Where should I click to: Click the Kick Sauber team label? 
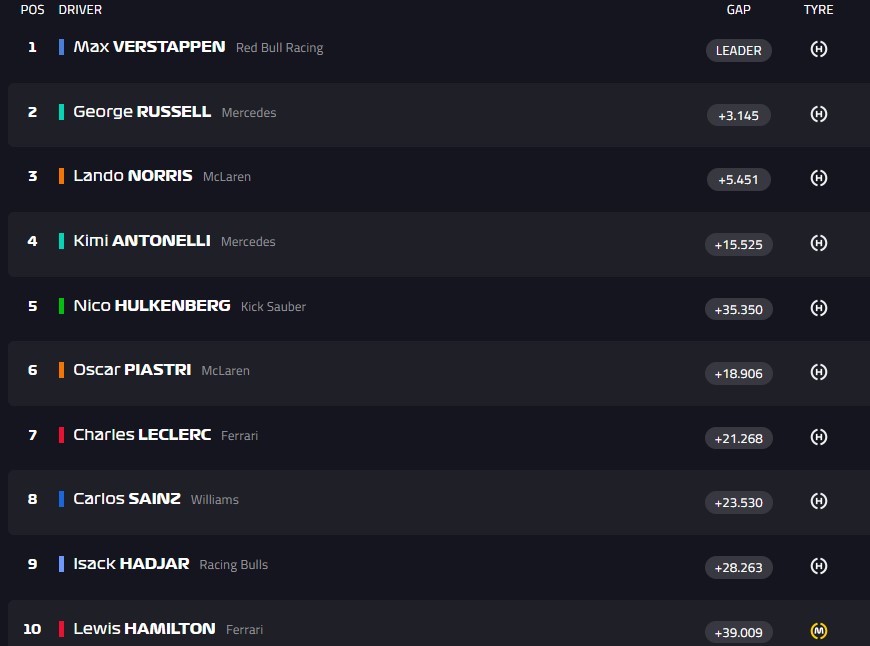[x=273, y=307]
